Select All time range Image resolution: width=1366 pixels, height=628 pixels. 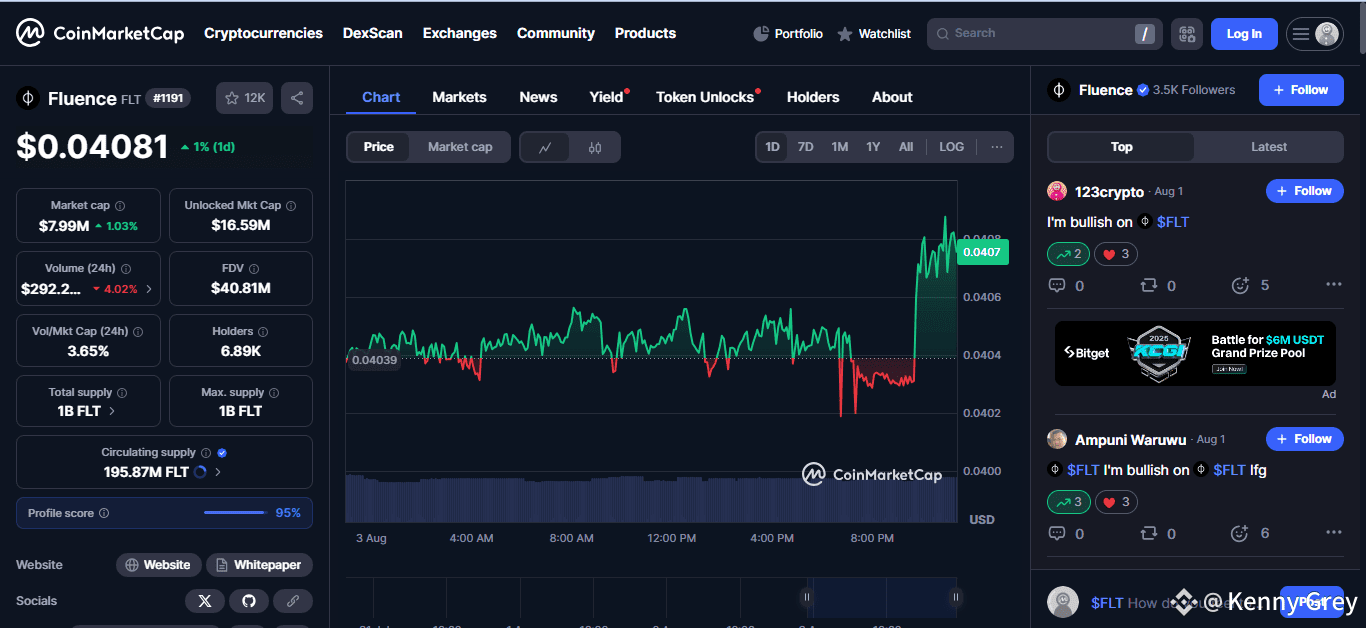[x=906, y=147]
